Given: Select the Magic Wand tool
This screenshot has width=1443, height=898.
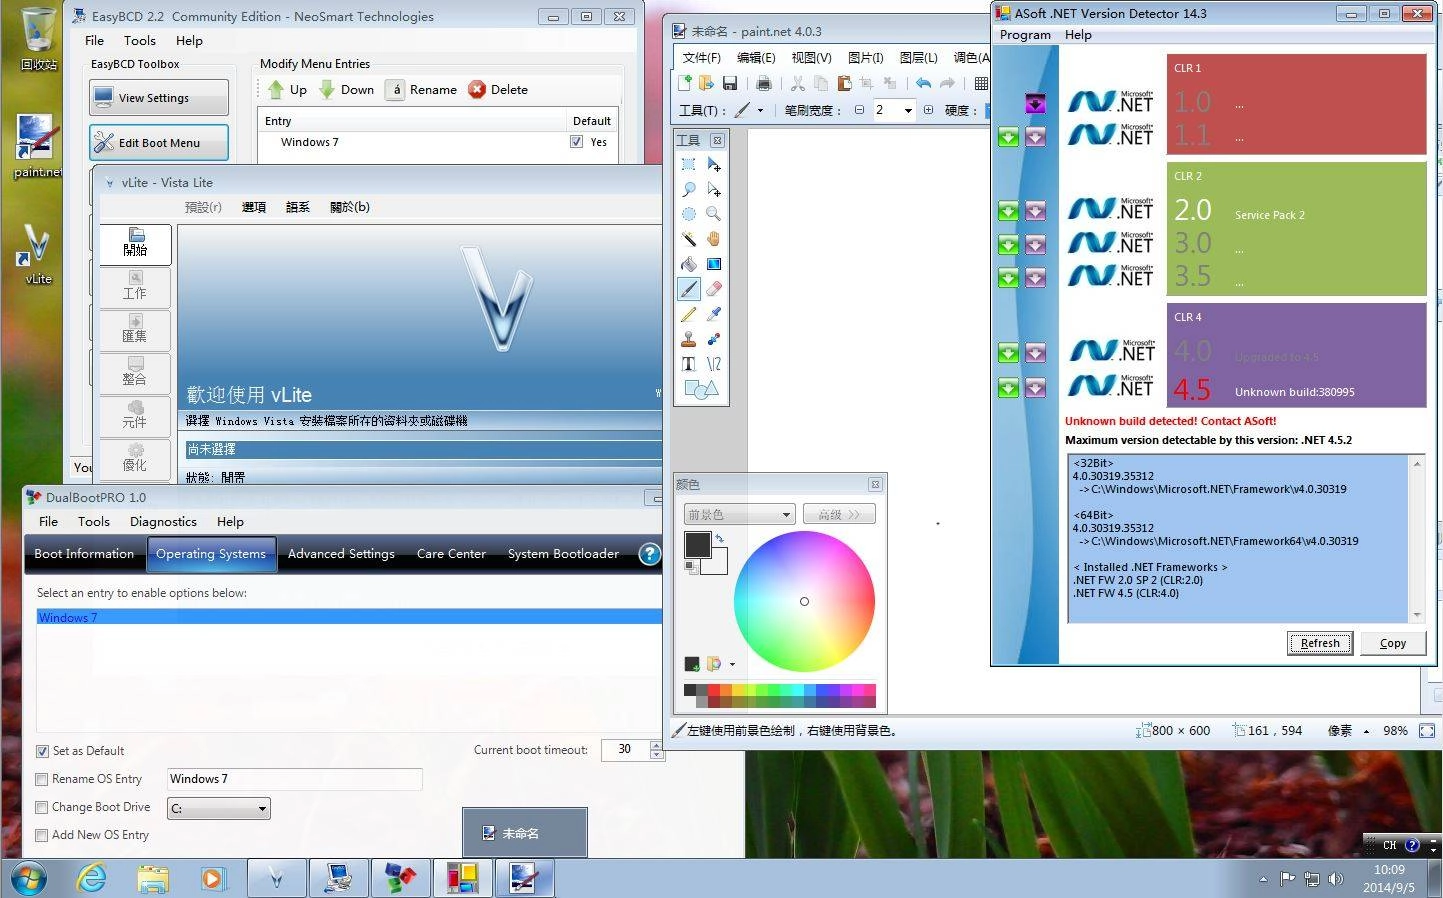Looking at the screenshot, I should point(688,239).
